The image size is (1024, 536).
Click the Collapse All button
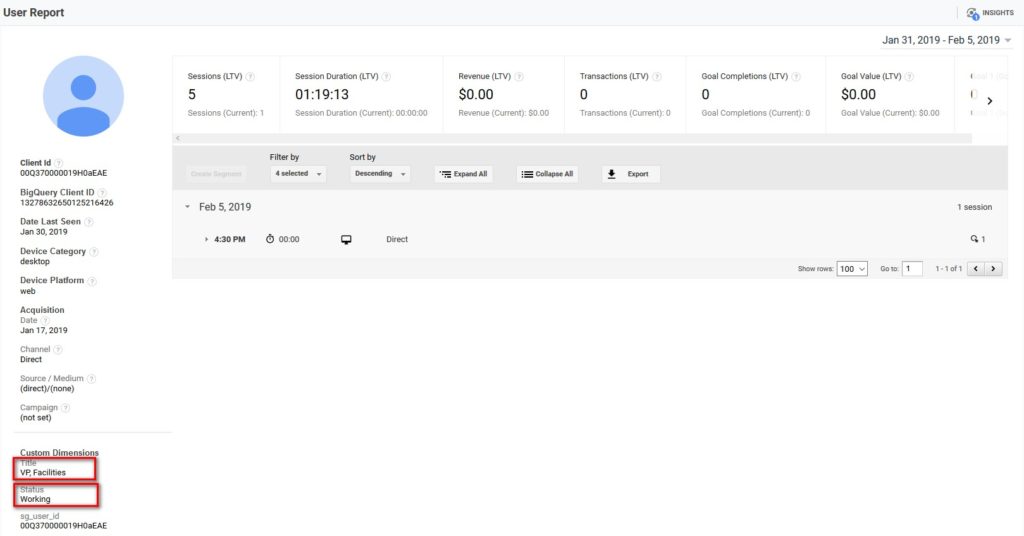pyautogui.click(x=547, y=174)
